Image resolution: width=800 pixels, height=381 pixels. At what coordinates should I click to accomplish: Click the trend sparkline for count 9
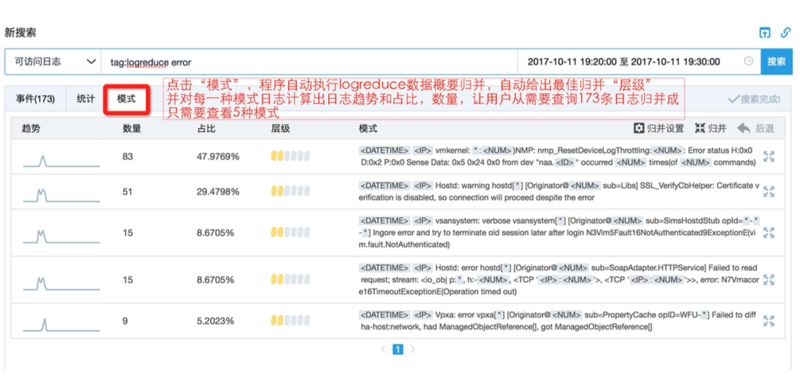(61, 325)
